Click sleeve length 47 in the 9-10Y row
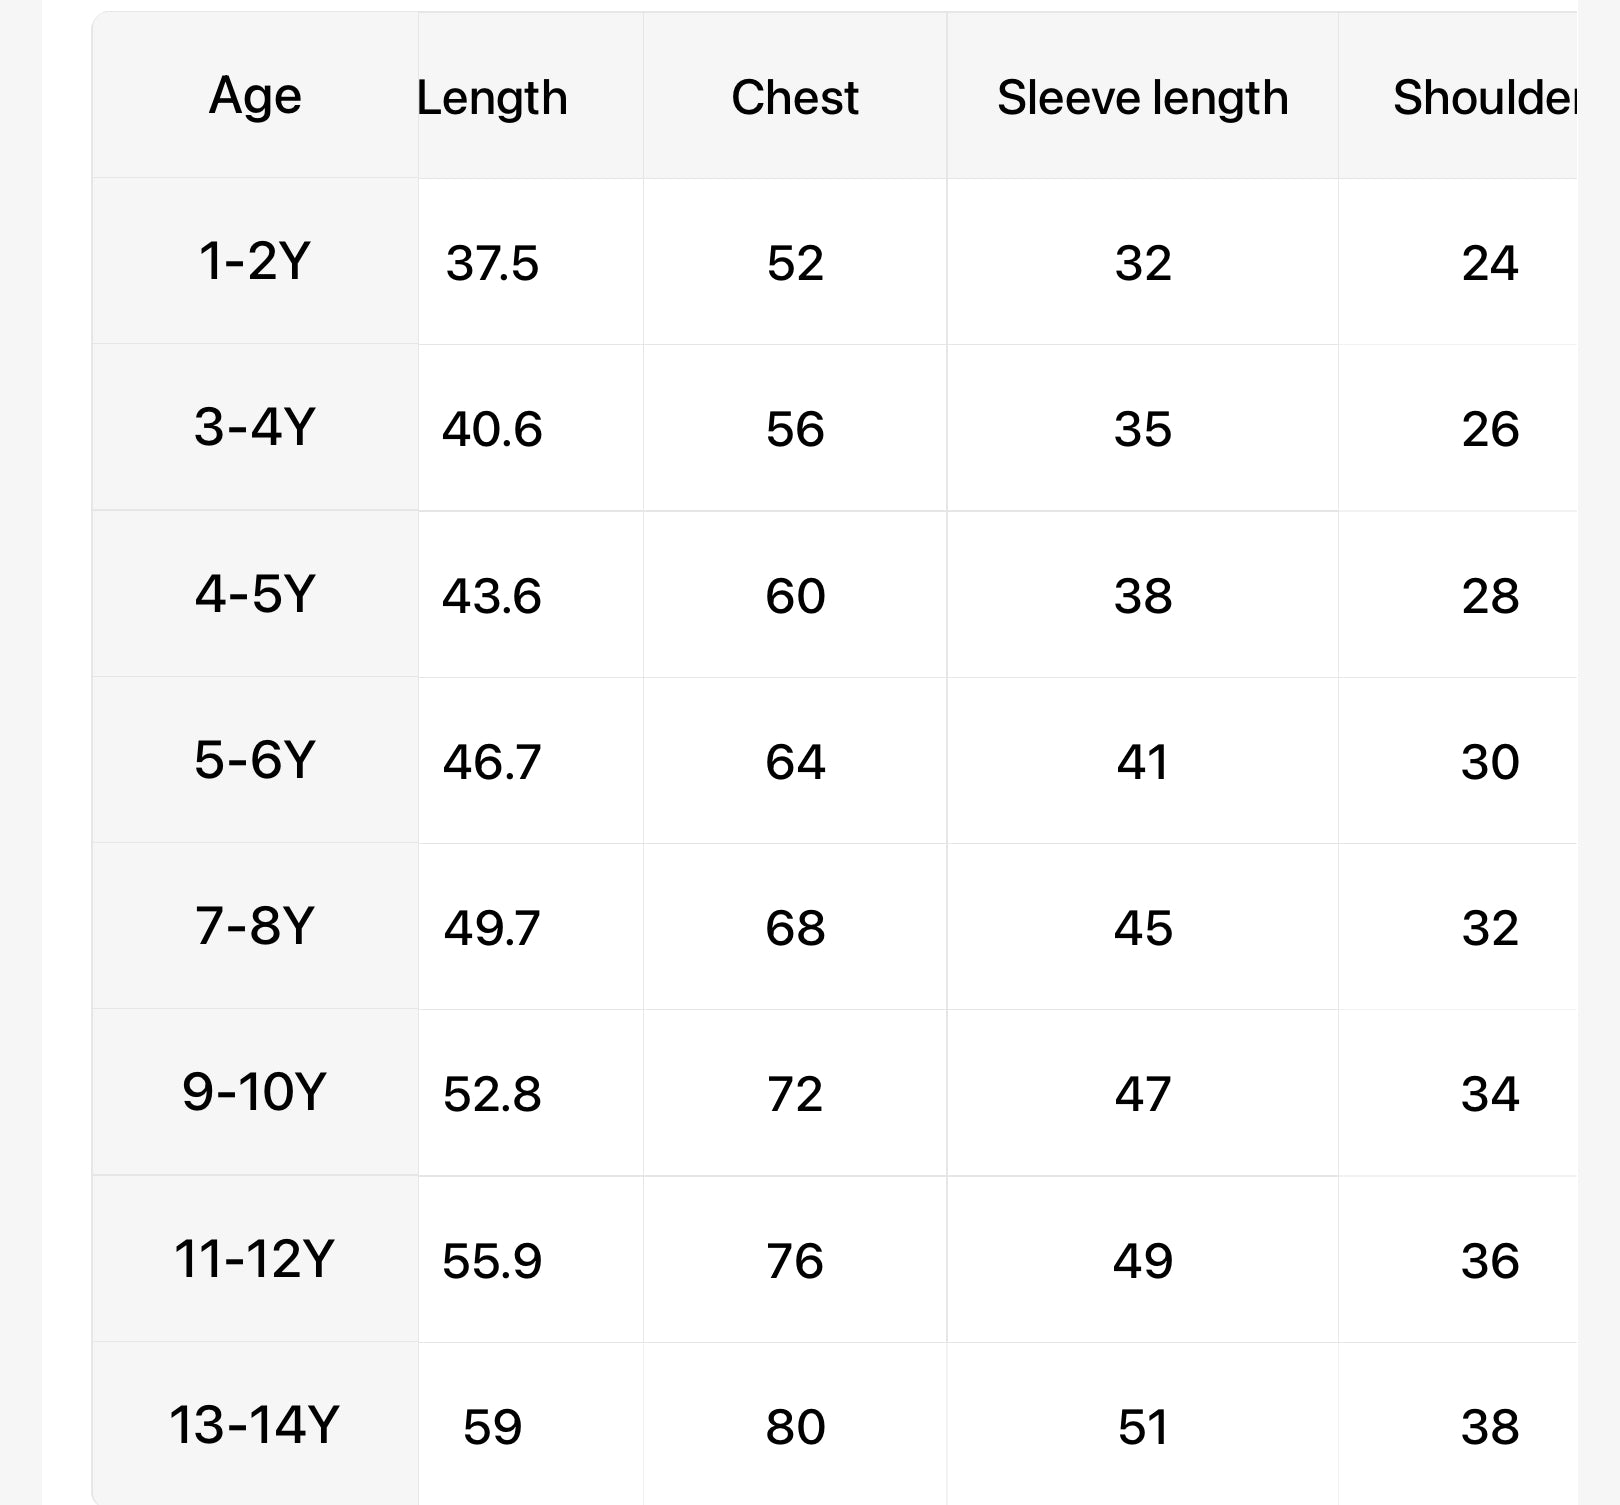 tap(1142, 1094)
